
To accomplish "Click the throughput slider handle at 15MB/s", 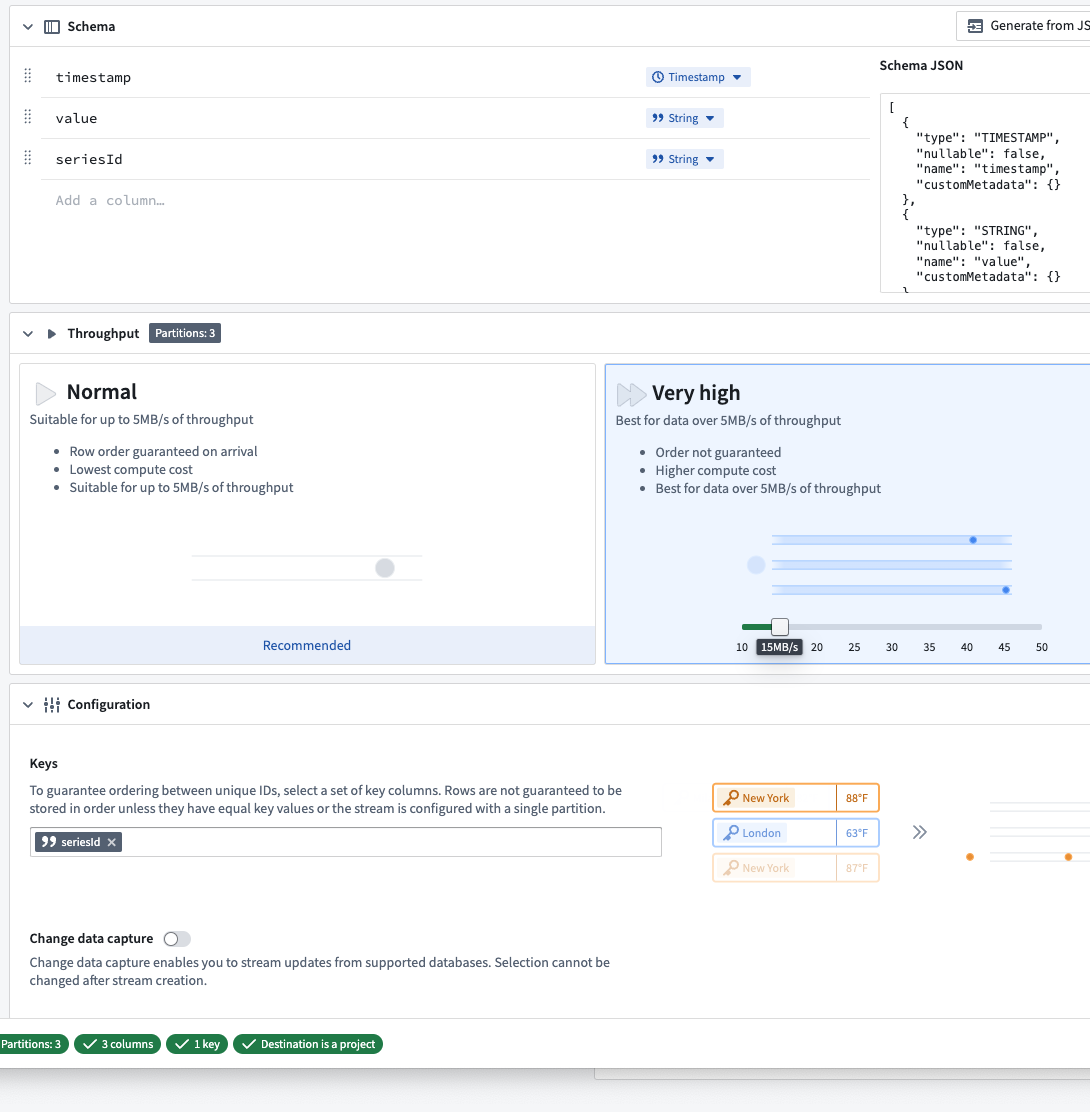I will [x=779, y=627].
